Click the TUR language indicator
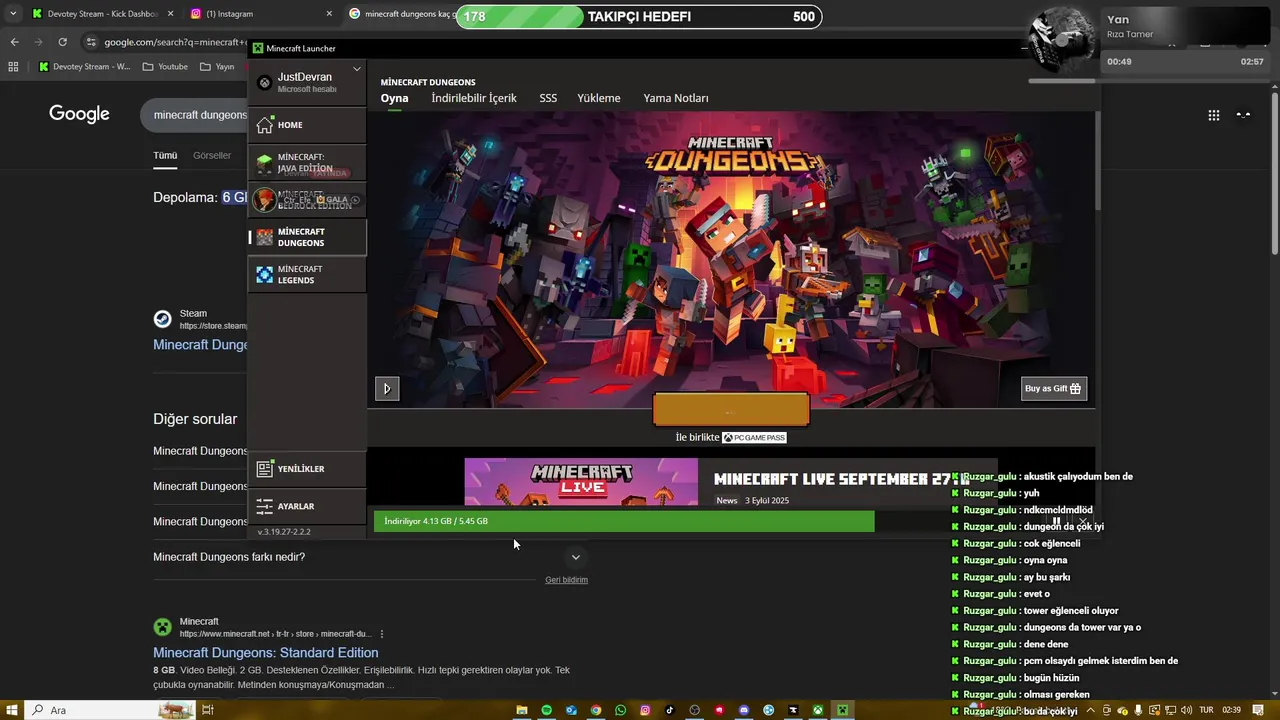This screenshot has height=720, width=1280. [x=1206, y=710]
